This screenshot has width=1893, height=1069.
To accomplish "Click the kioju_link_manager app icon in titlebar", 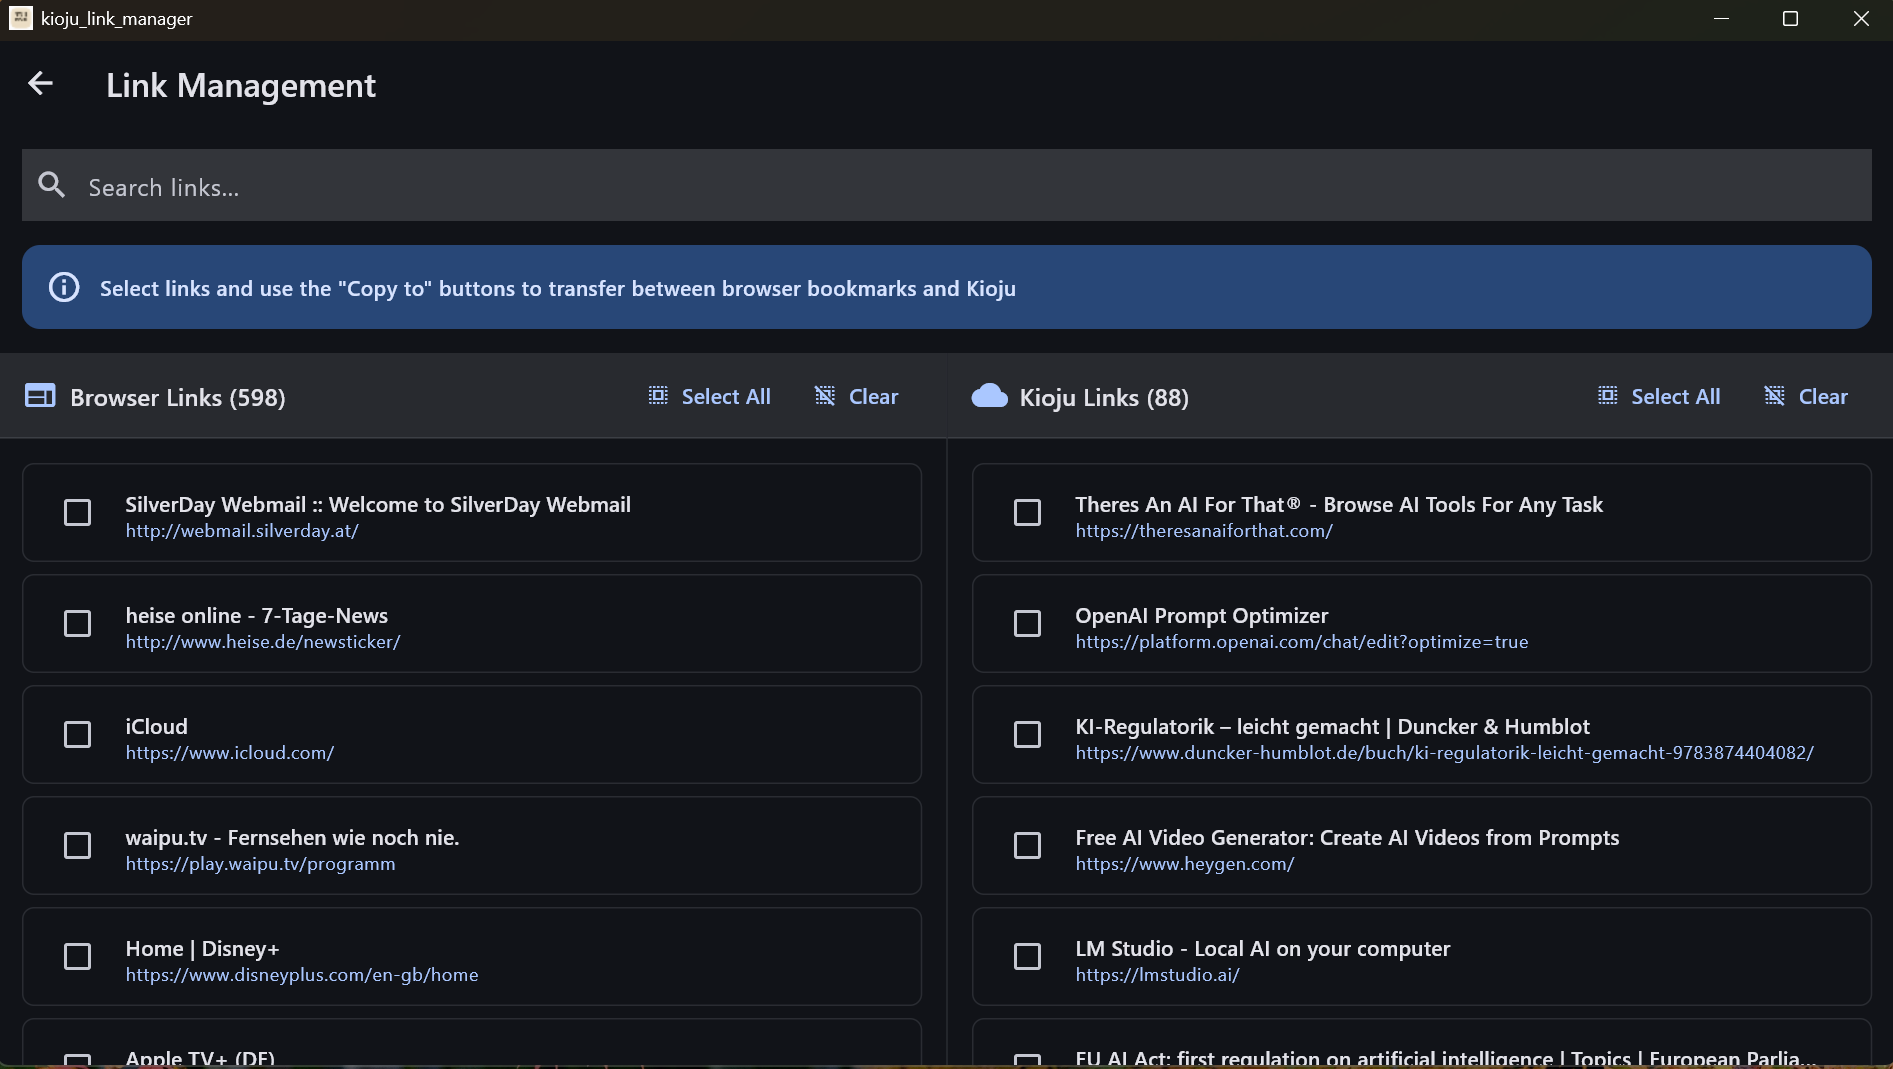I will 20,18.
